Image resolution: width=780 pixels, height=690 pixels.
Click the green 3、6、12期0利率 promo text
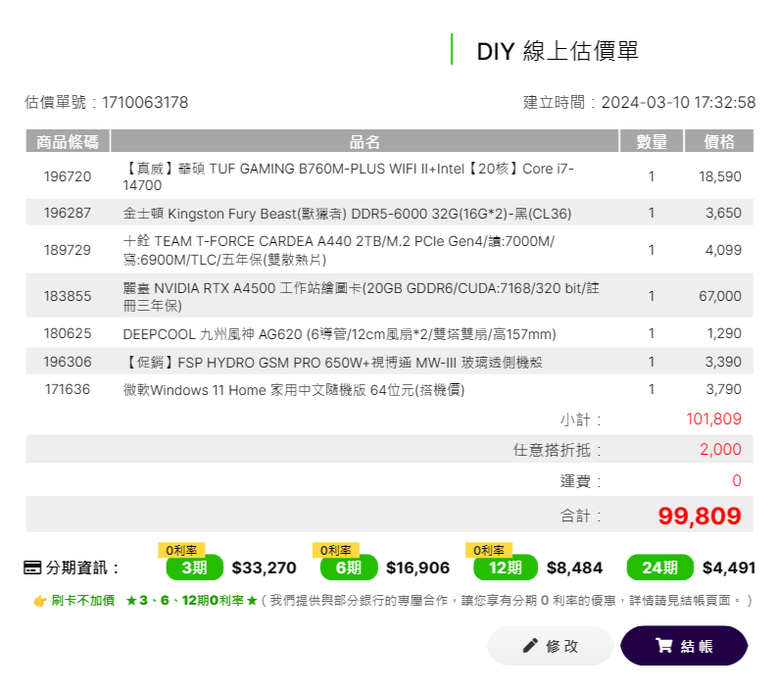click(x=192, y=601)
